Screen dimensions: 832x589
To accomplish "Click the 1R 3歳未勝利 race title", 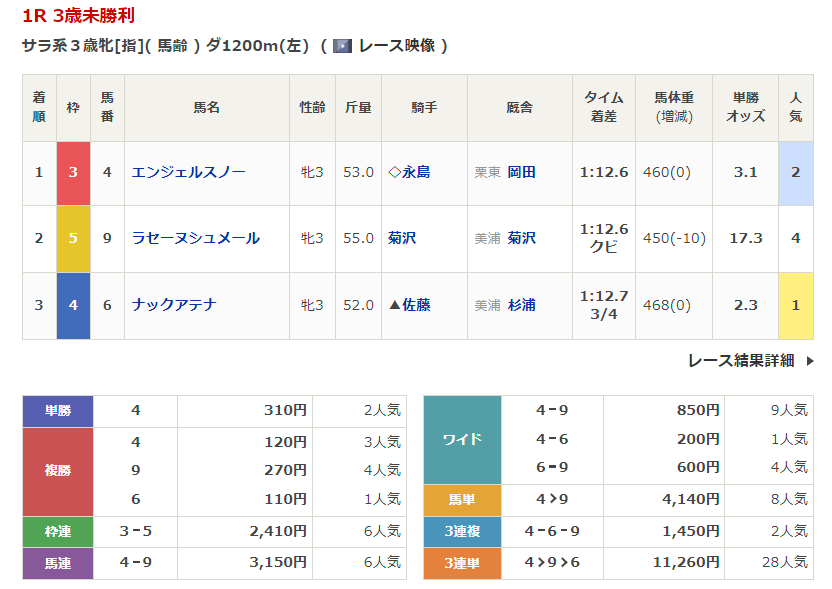I will pyautogui.click(x=78, y=16).
